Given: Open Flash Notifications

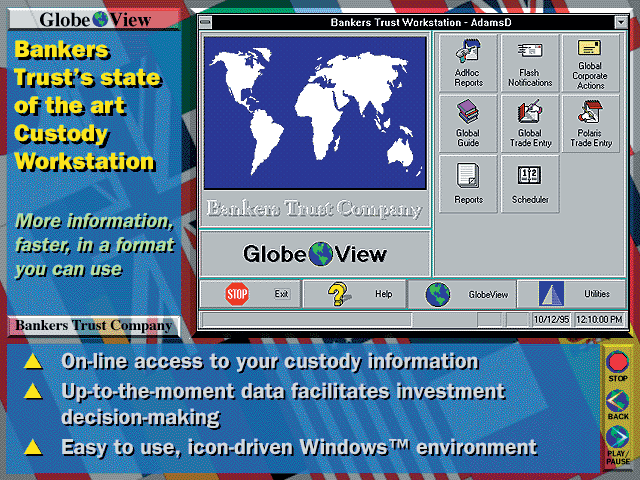Looking at the screenshot, I should [529, 62].
